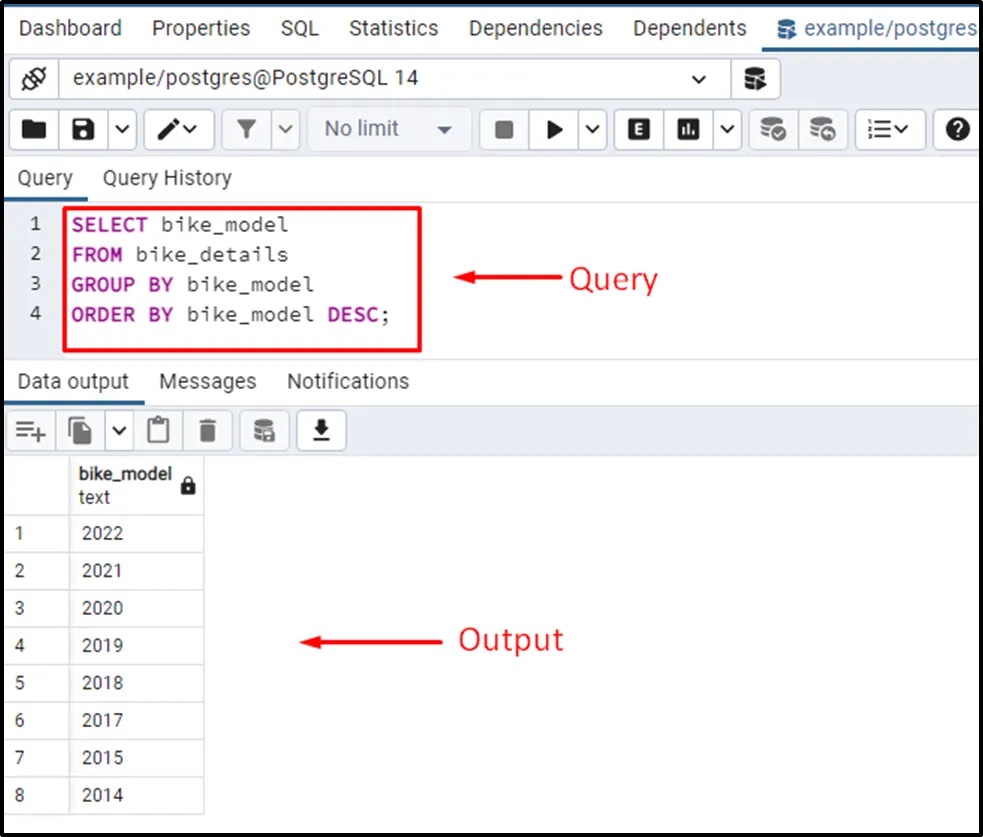The height and width of the screenshot is (837, 983).
Task: Click the Explain query icon
Action: [639, 129]
